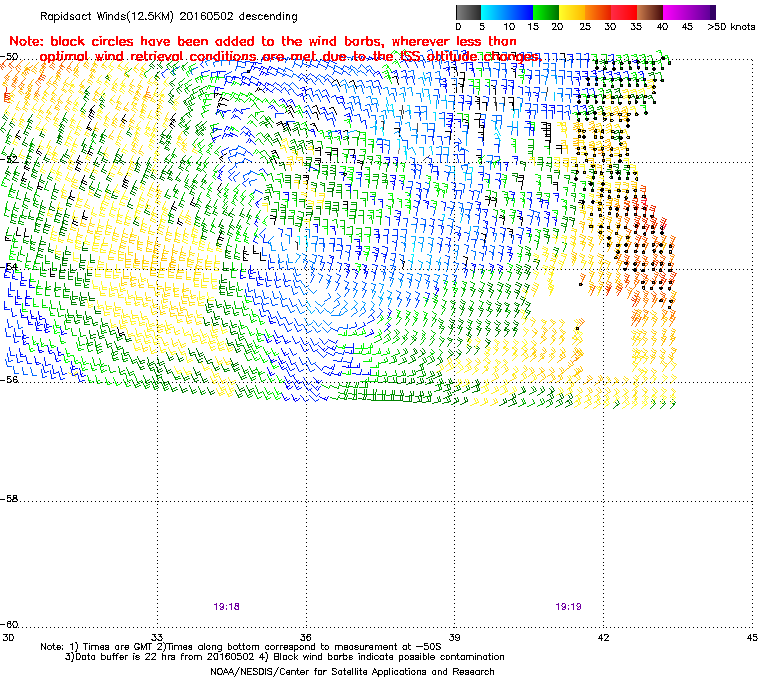Click the gray 0-5 knots color swatch
Image resolution: width=760 pixels, height=688 pixels.
pyautogui.click(x=468, y=12)
